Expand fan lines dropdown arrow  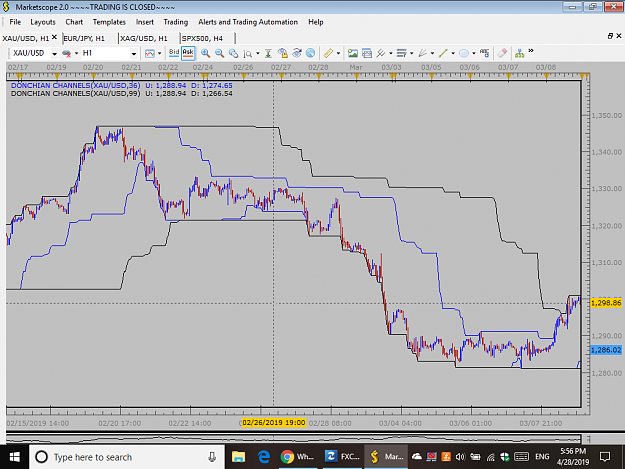432,53
